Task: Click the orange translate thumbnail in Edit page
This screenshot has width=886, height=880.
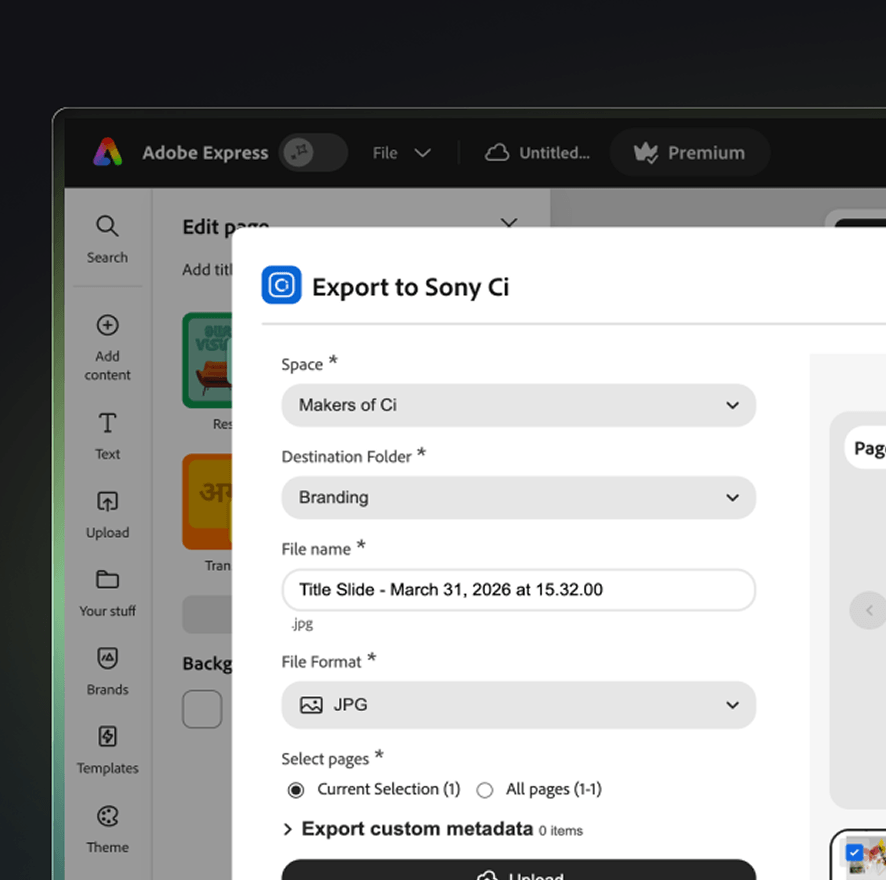Action: (x=207, y=501)
